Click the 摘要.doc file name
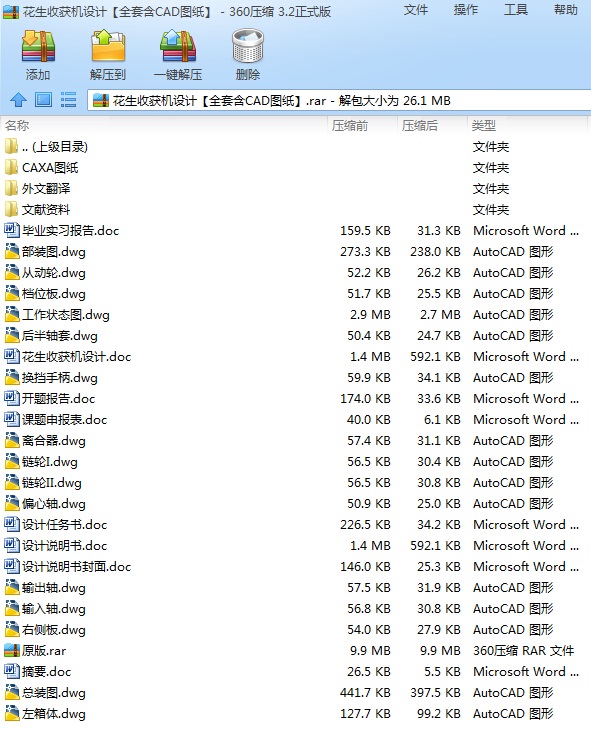This screenshot has width=591, height=729. (x=46, y=671)
